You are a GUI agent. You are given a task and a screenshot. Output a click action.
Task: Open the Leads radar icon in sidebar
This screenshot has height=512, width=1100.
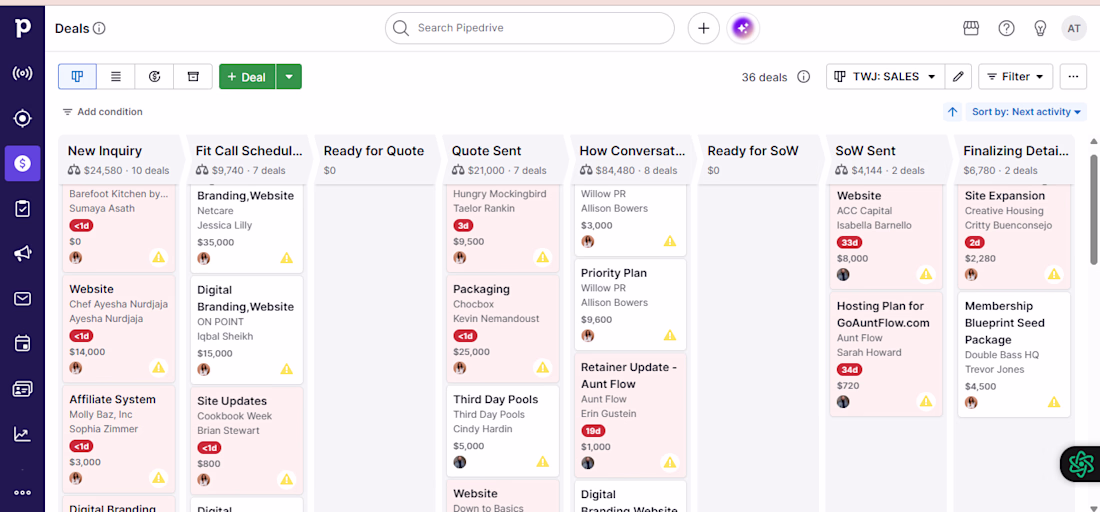pos(22,74)
